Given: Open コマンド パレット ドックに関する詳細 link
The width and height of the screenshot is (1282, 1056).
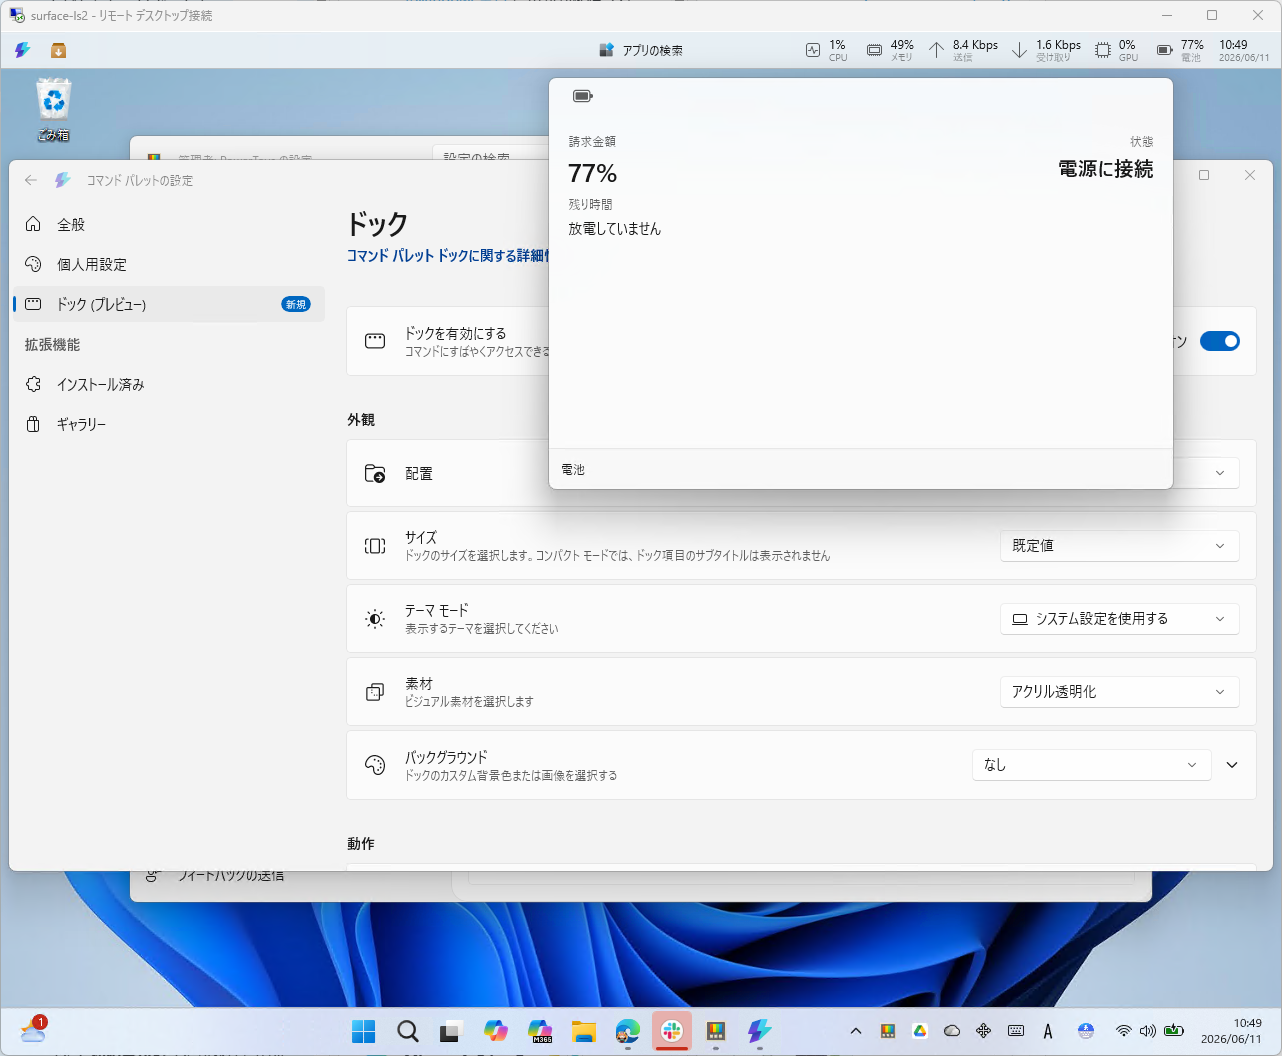Looking at the screenshot, I should (x=448, y=256).
